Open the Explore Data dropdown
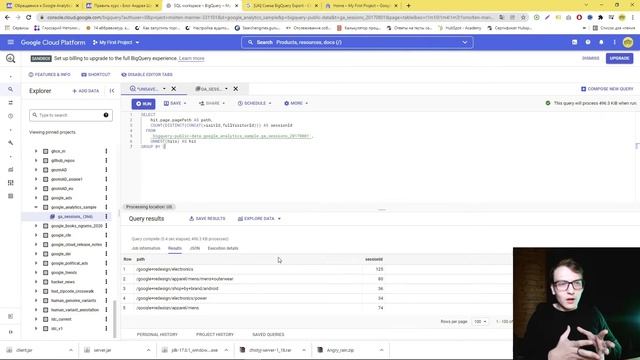Viewport: 640px width, 360px height. (x=260, y=219)
